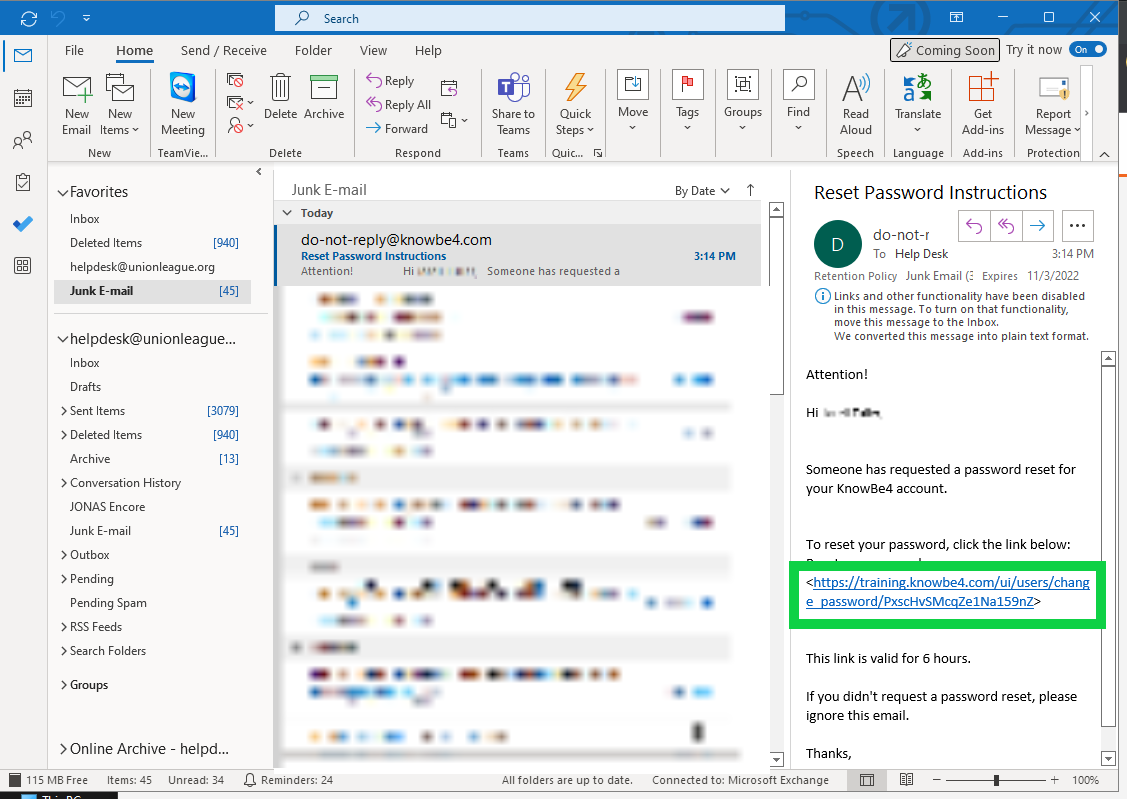Open the People view in sidebar

(23, 140)
